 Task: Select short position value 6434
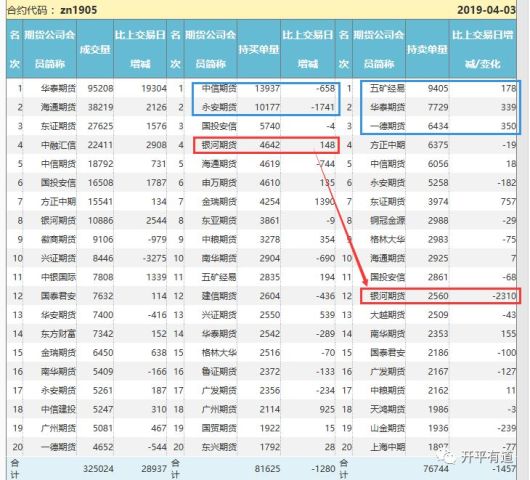tap(438, 126)
